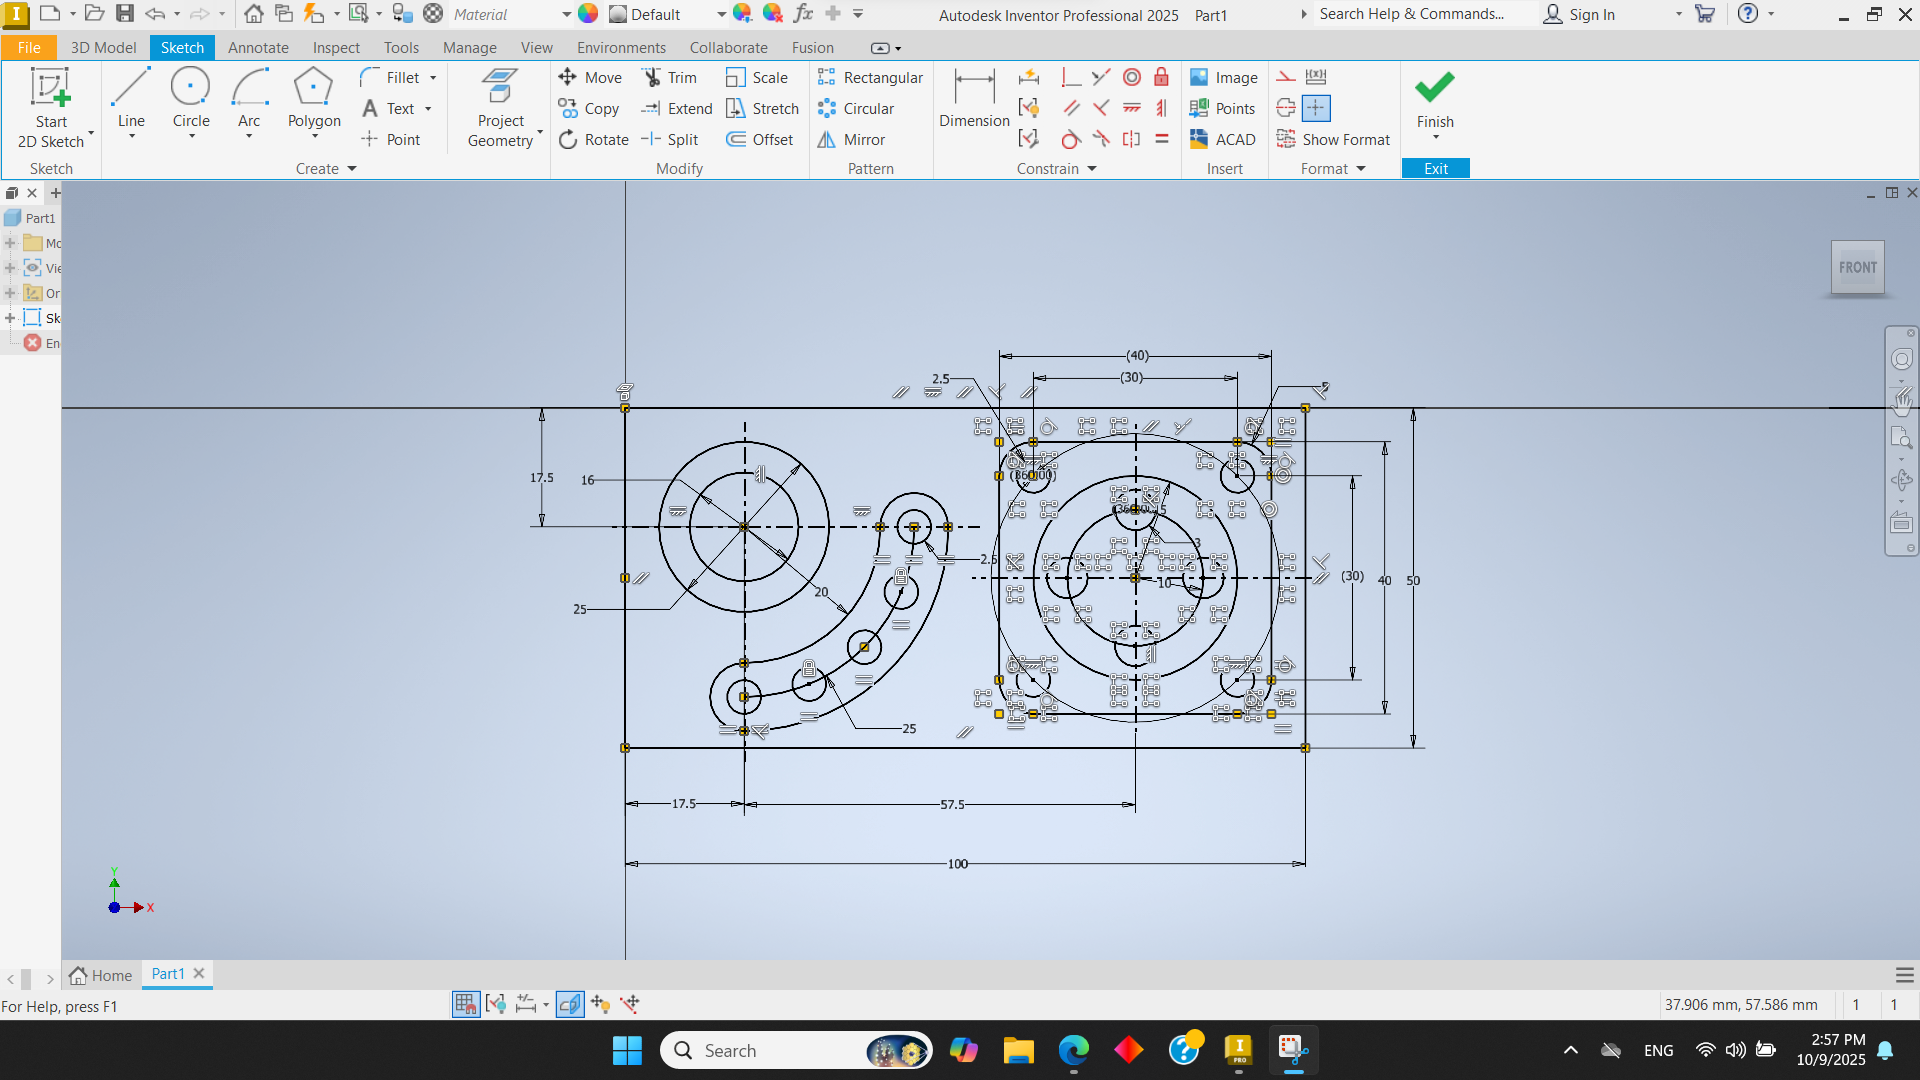Toggle Snap to Grid in status bar
Image resolution: width=1920 pixels, height=1080 pixels.
click(465, 1004)
